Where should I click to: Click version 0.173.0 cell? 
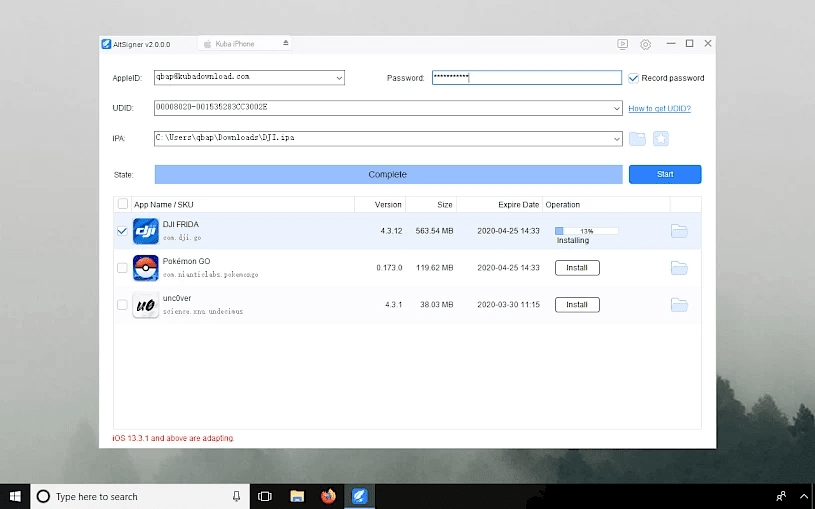pyautogui.click(x=389, y=268)
